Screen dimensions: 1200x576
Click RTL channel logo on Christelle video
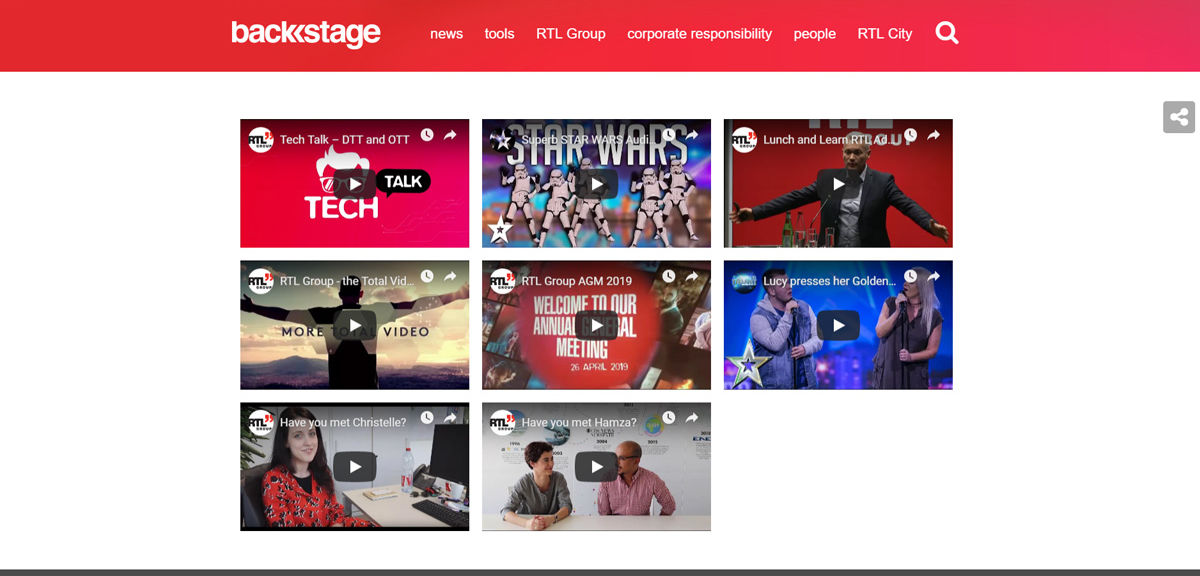click(x=261, y=423)
